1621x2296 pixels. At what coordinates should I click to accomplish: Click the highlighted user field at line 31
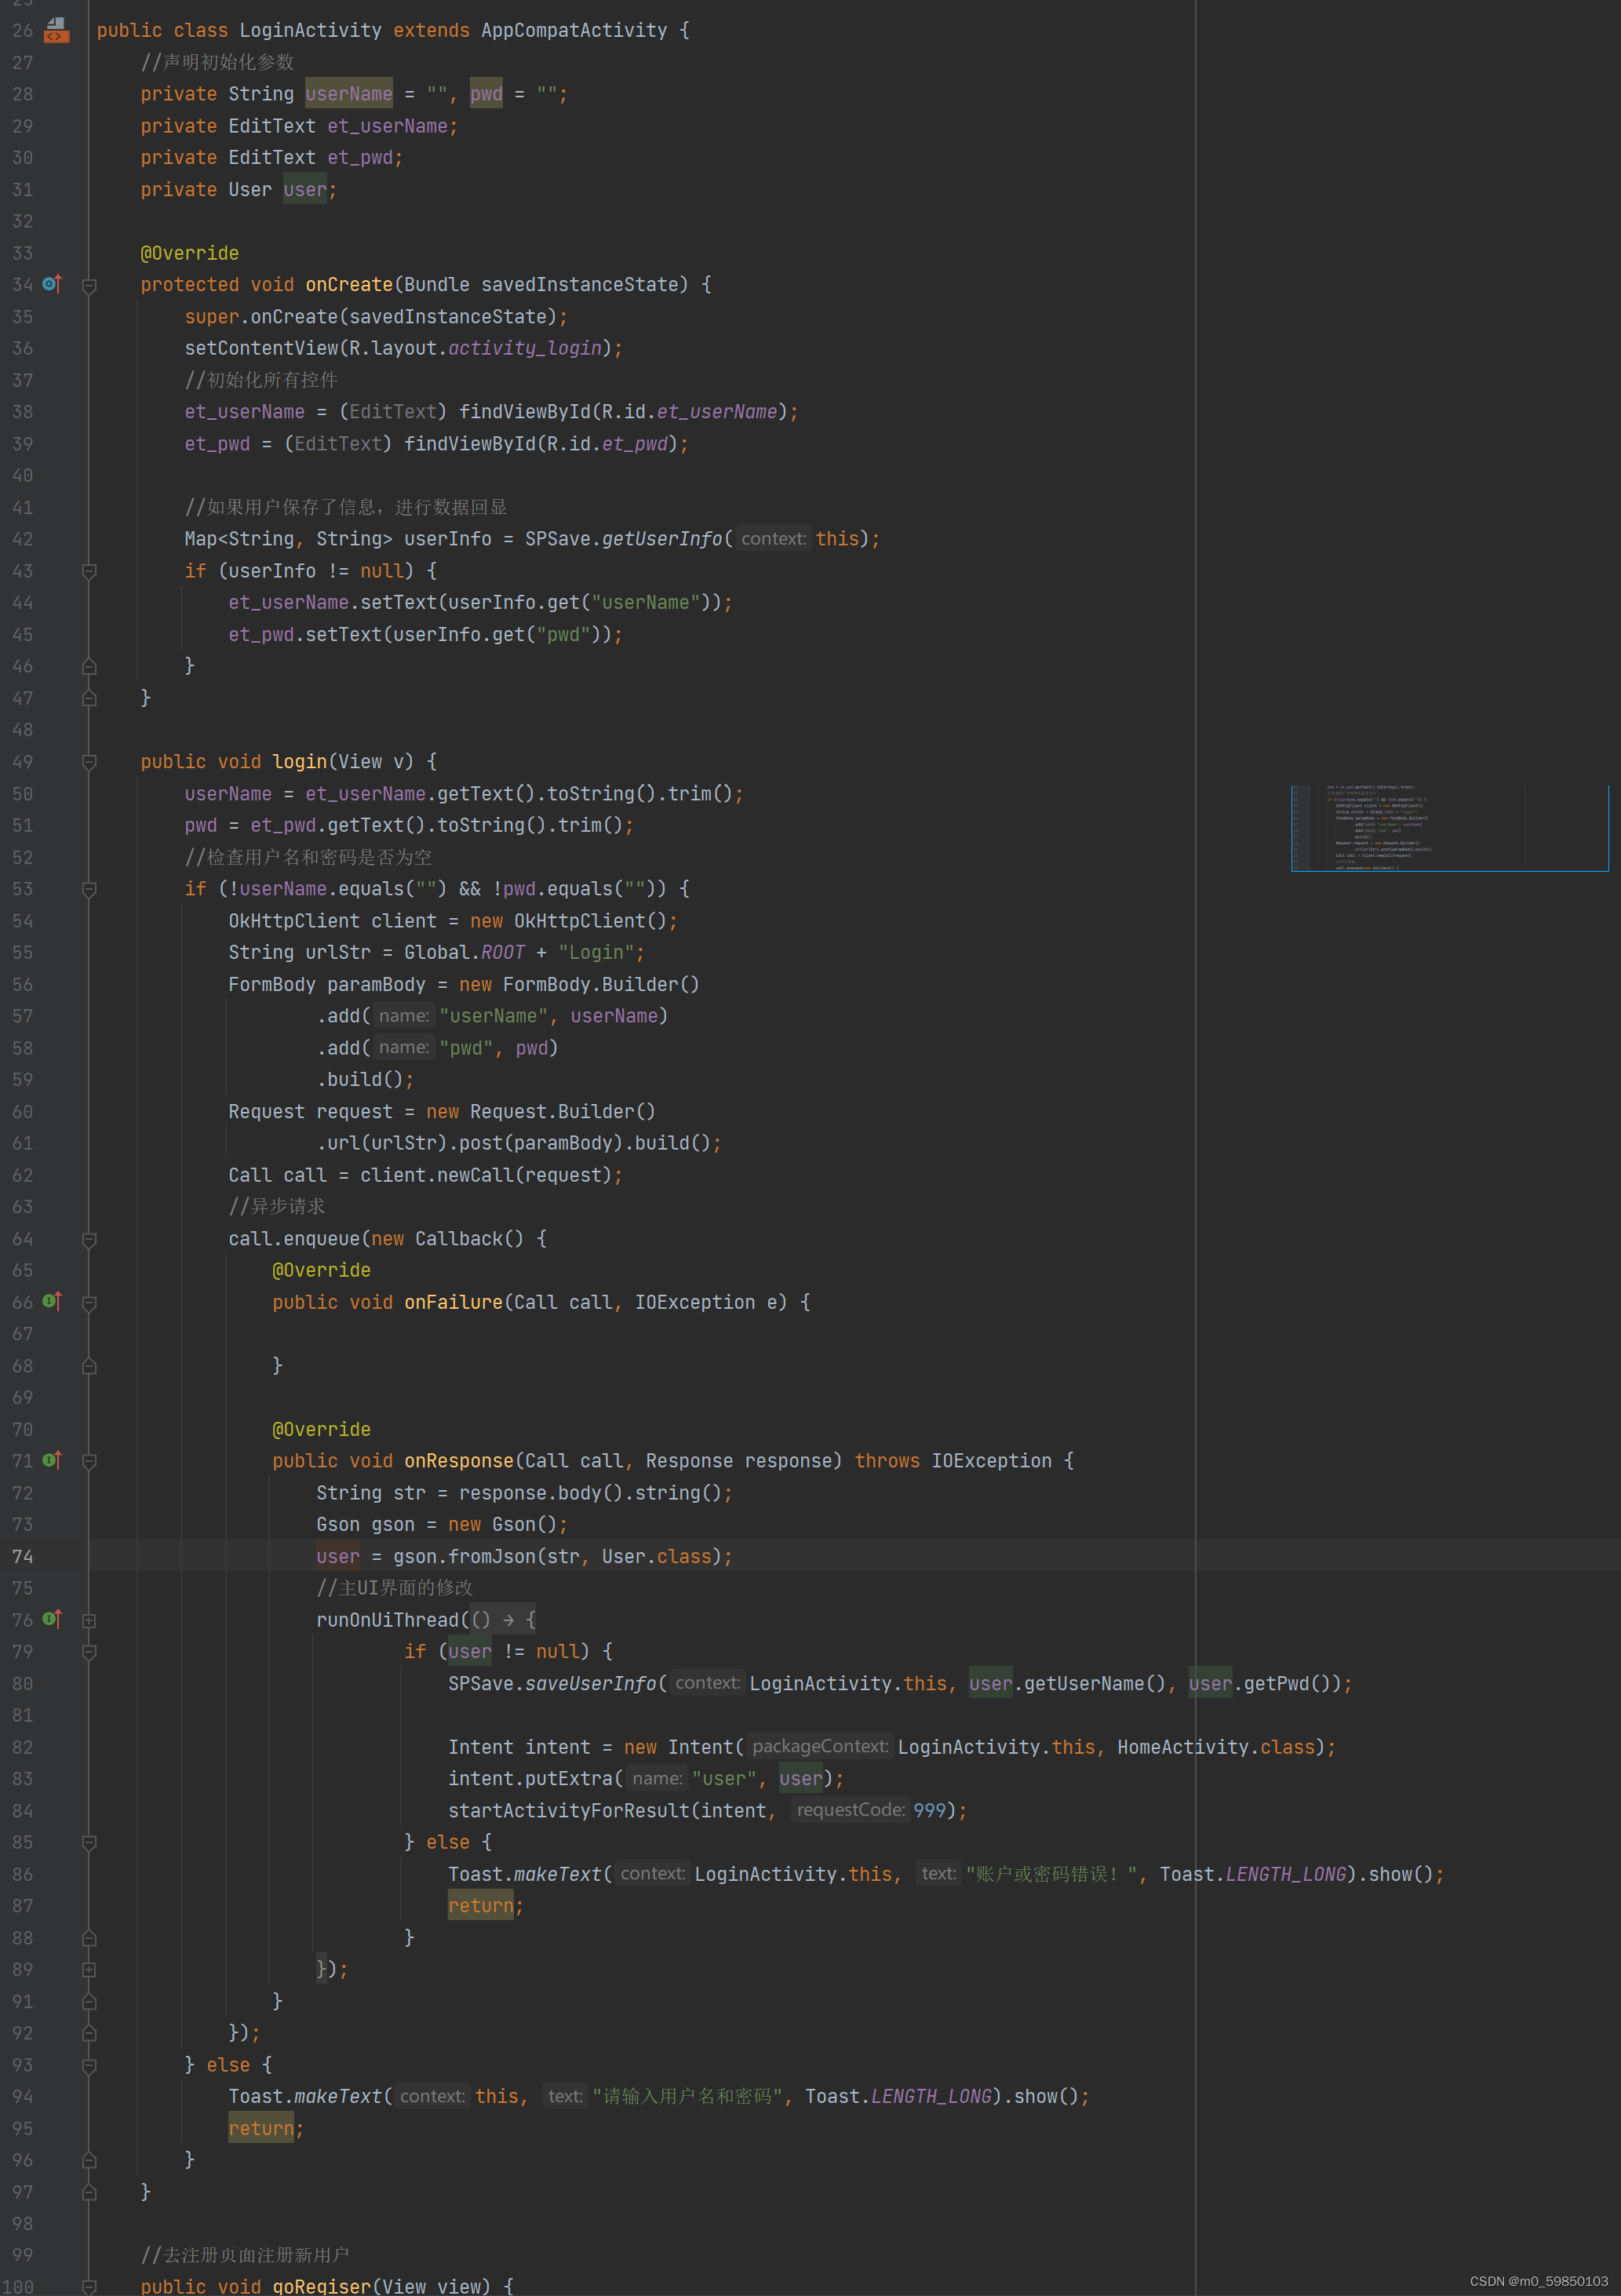coord(305,189)
